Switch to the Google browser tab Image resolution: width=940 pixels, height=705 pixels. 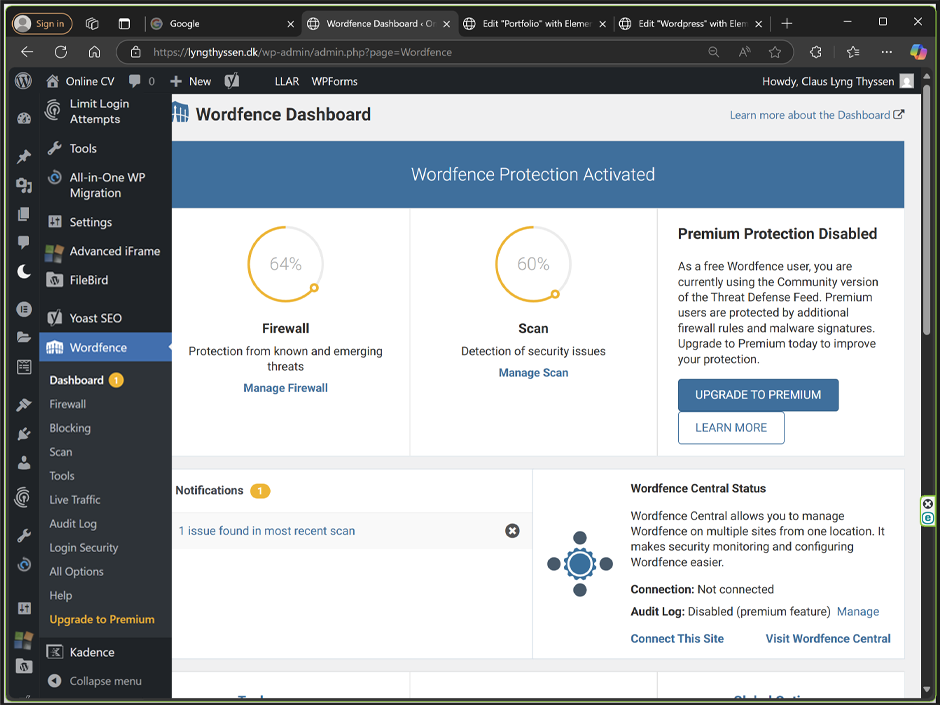(220, 23)
